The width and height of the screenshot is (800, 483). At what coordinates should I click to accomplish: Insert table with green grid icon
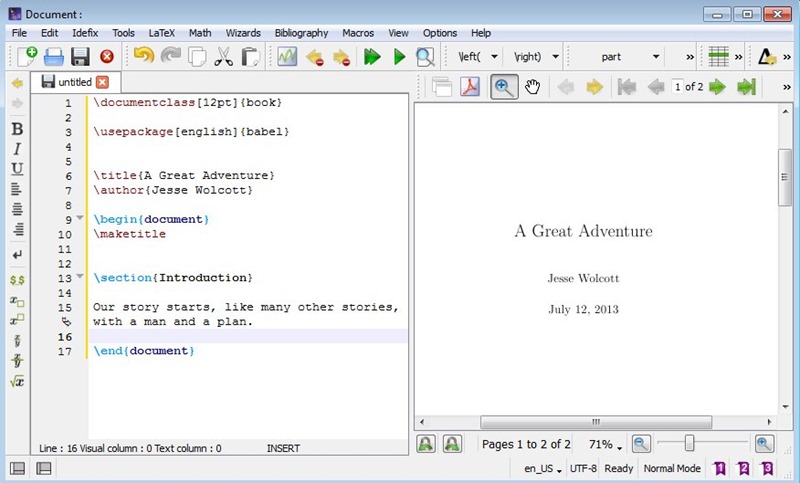click(x=718, y=57)
